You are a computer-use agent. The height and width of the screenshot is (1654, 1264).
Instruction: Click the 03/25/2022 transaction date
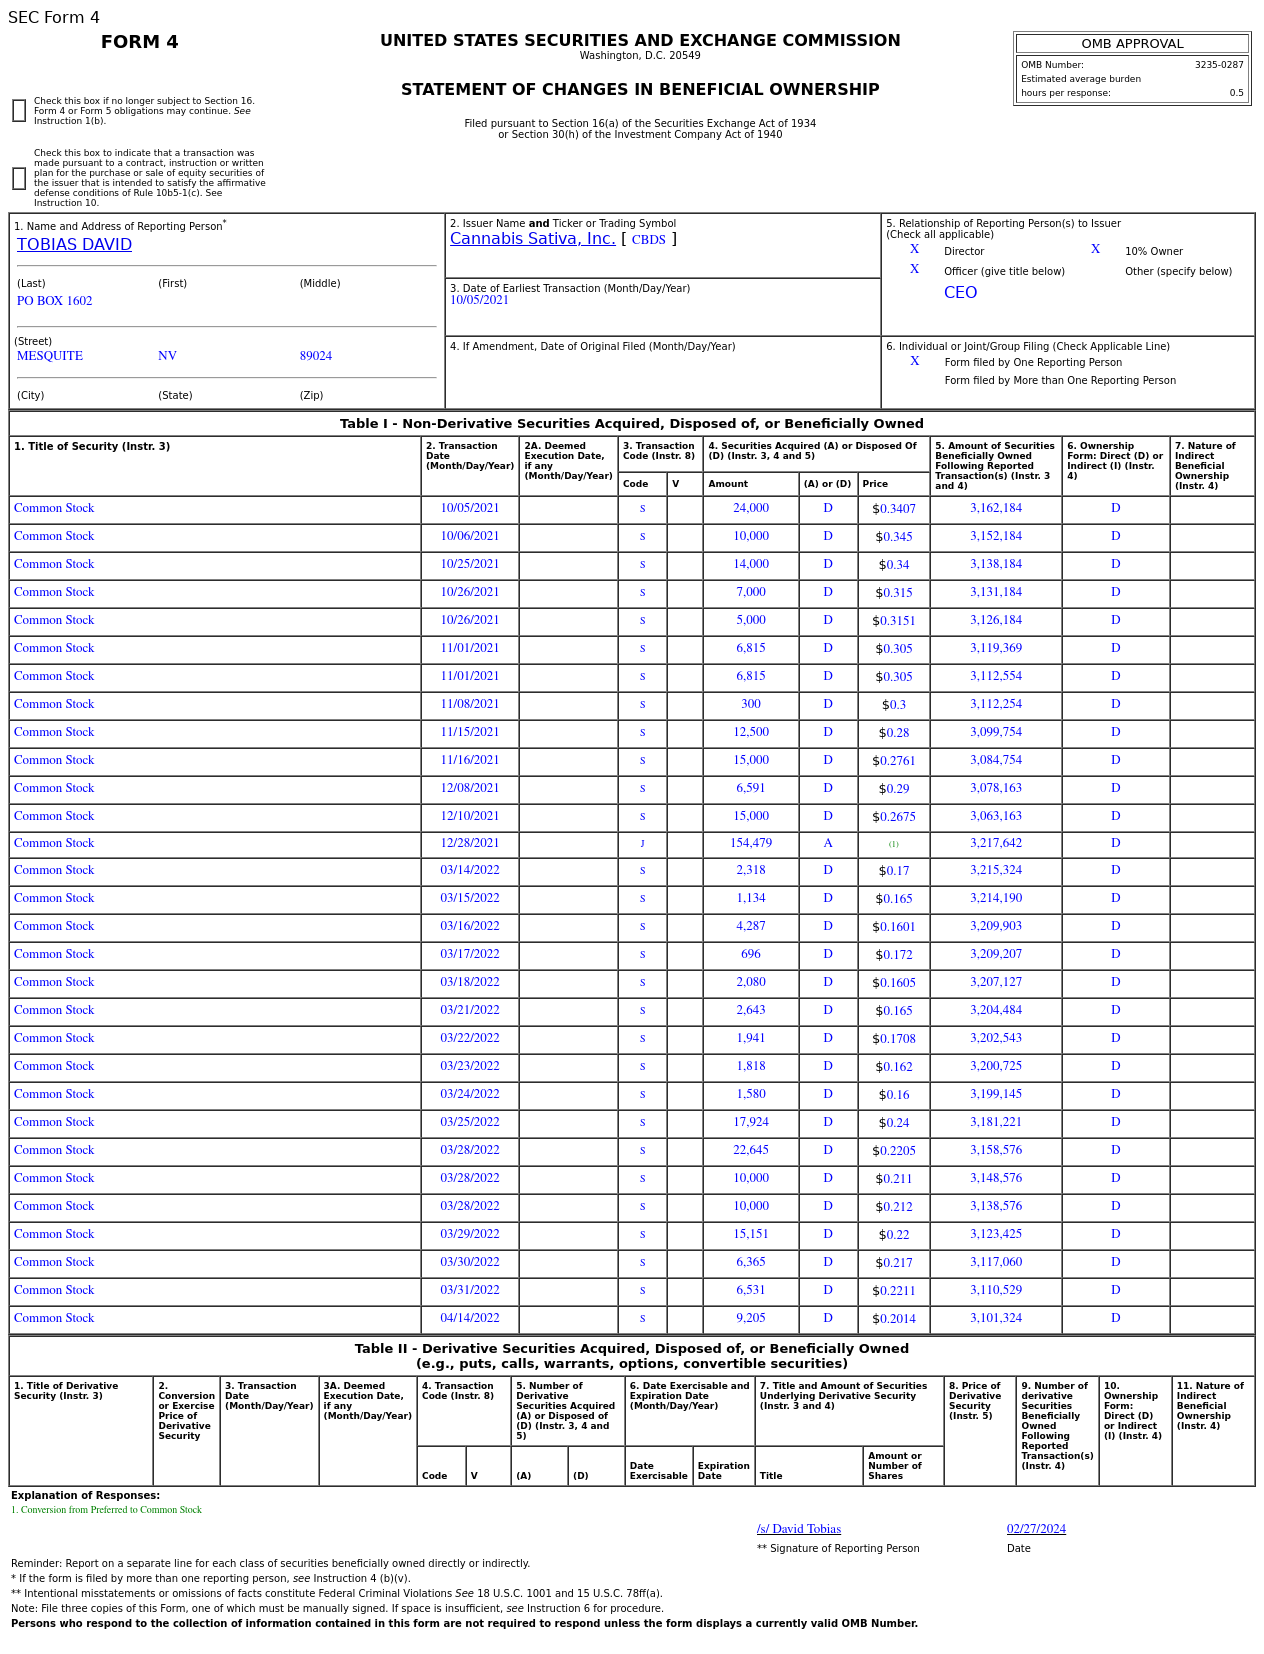click(x=470, y=1123)
